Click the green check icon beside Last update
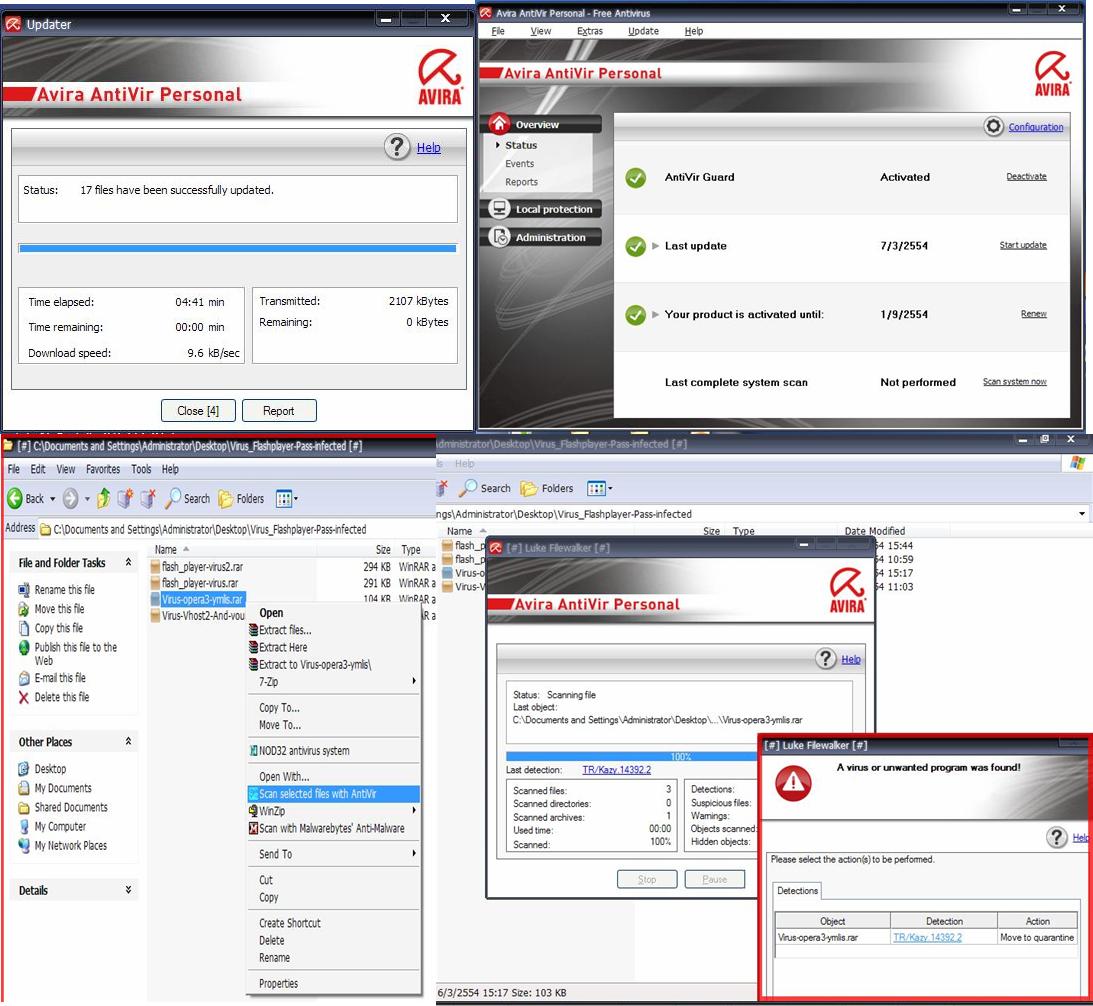Viewport: 1093px width, 1006px height. click(635, 246)
